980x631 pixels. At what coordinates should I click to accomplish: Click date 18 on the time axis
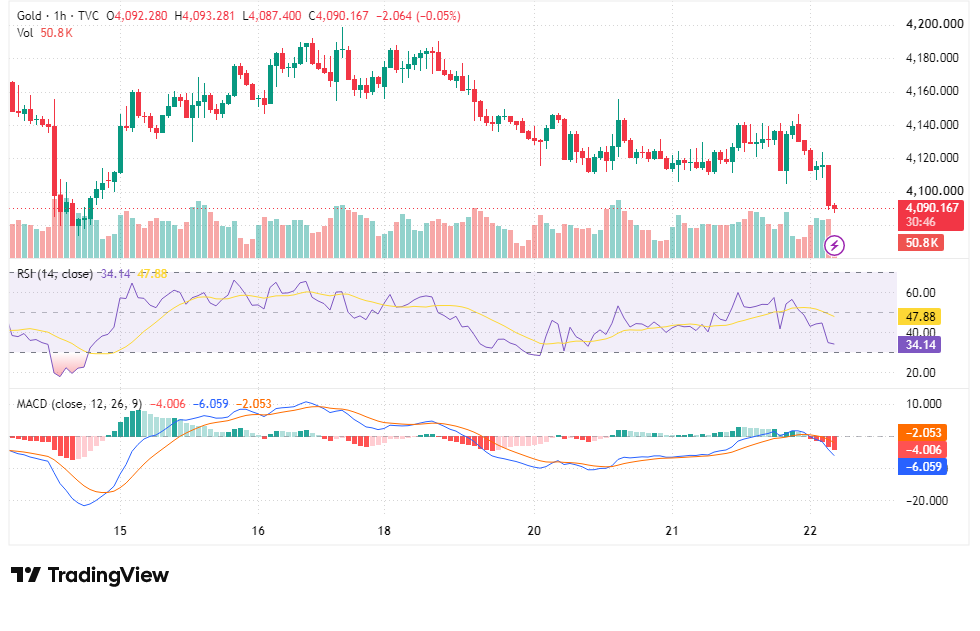click(x=384, y=531)
